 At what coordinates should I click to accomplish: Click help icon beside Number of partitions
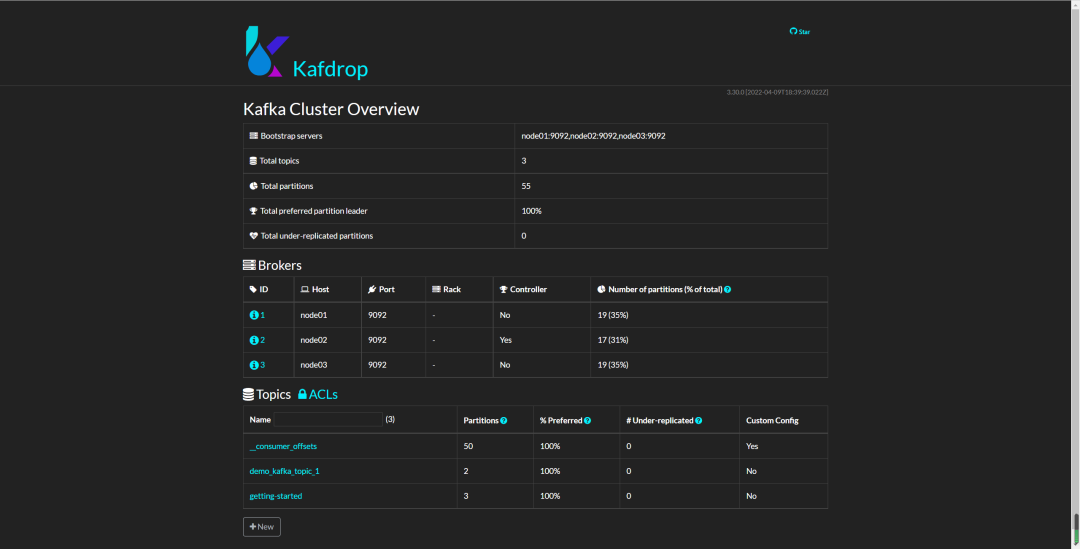pos(727,289)
